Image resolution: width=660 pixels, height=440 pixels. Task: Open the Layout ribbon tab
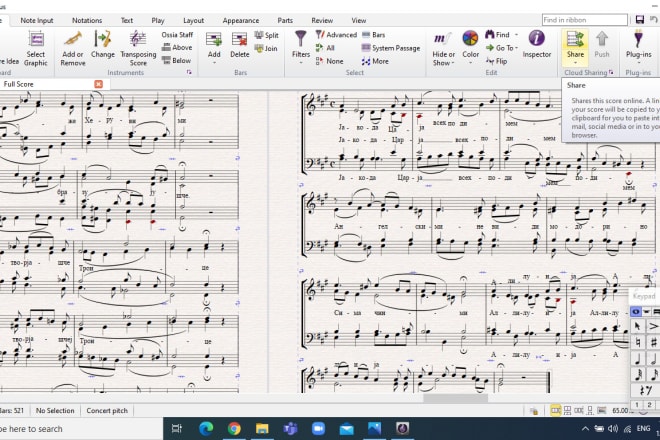coord(194,20)
